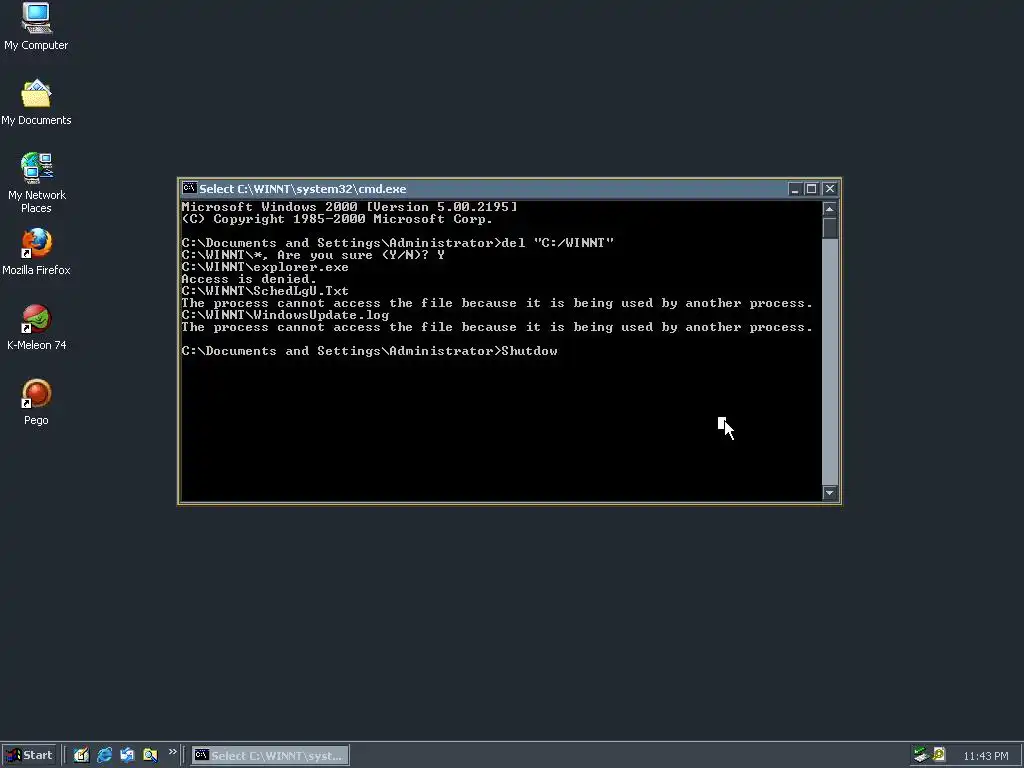This screenshot has width=1024, height=768.
Task: Click the 'Access is denied.' line
Action: [249, 279]
